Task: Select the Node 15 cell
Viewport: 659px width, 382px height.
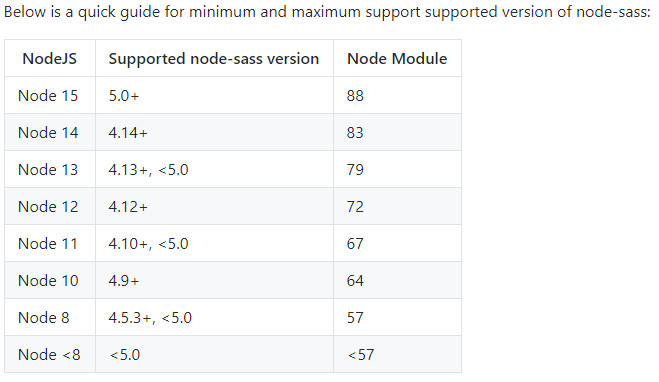Action: [x=48, y=95]
